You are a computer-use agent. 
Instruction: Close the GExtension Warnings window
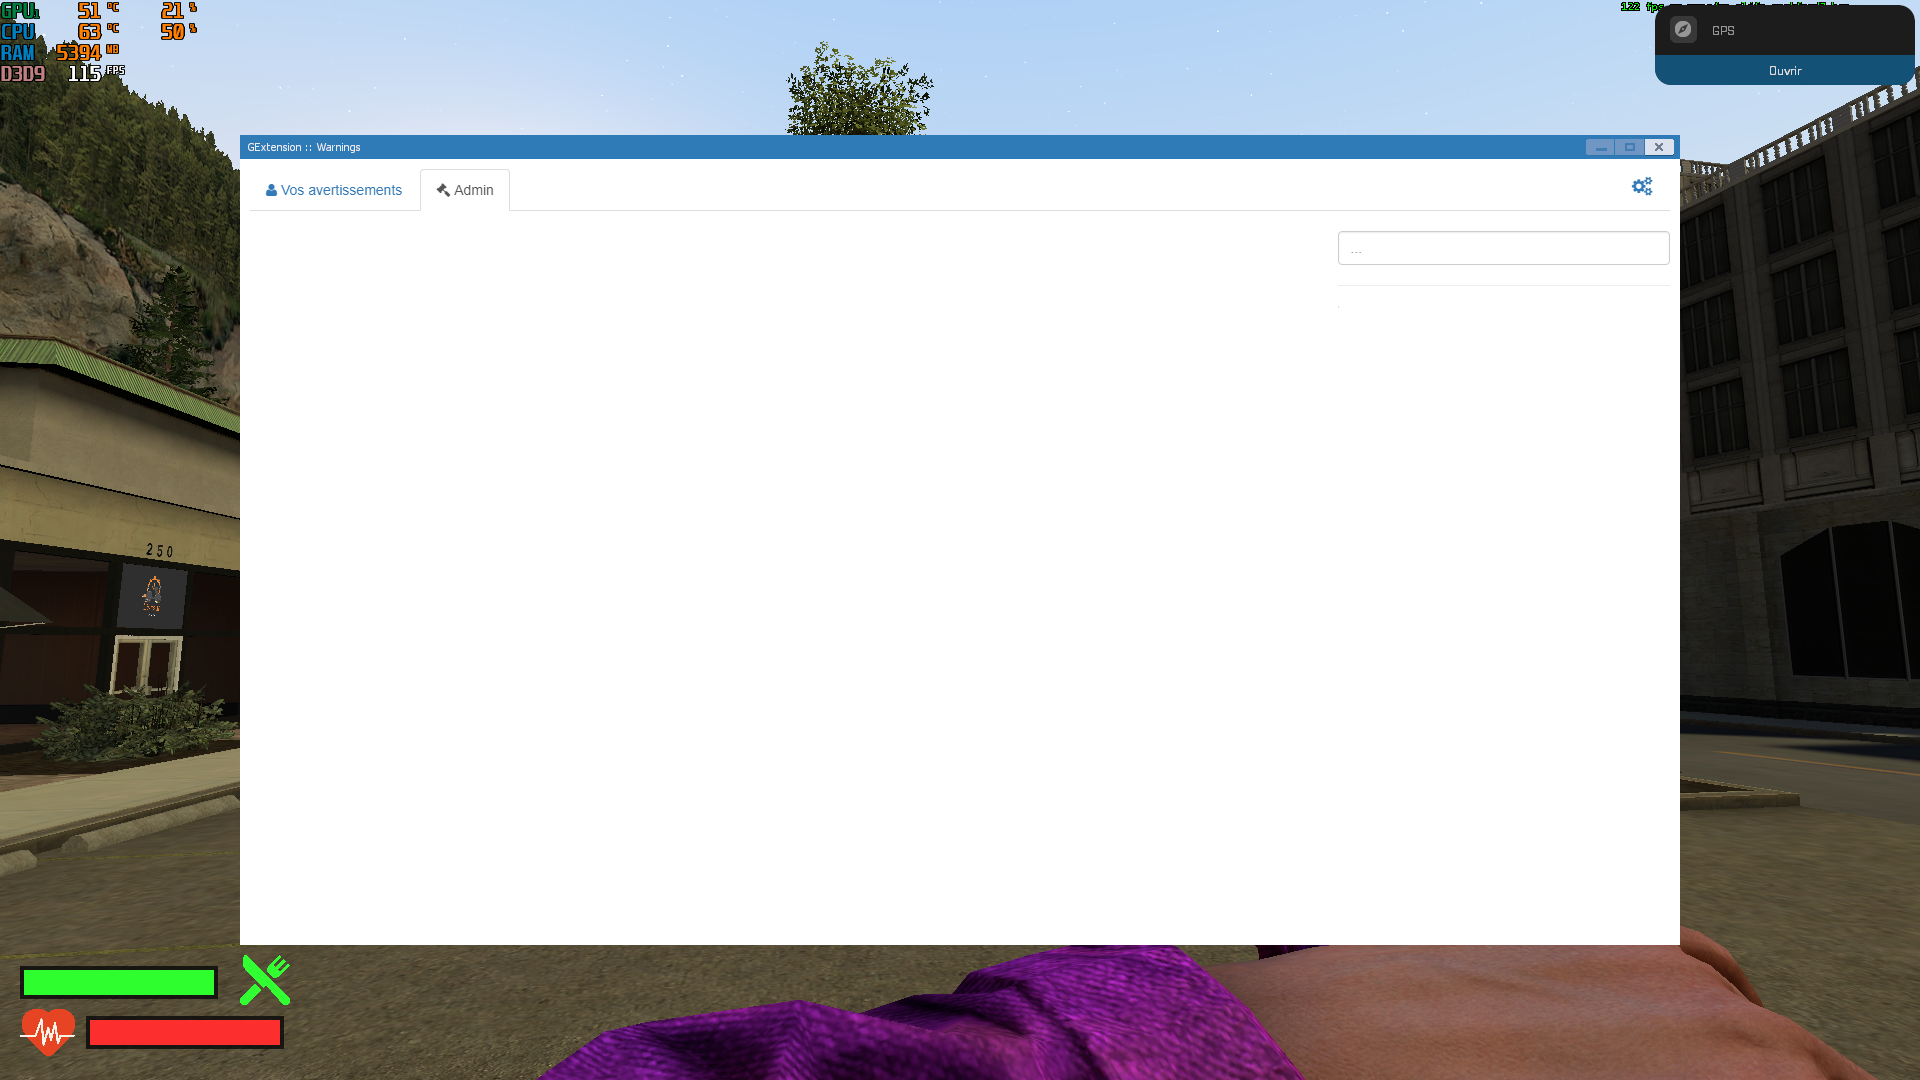point(1659,147)
